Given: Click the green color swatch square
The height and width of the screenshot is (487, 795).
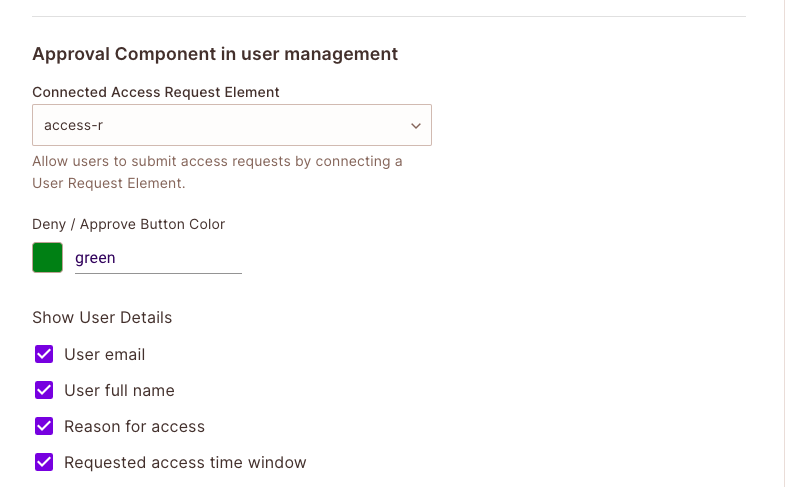Looking at the screenshot, I should click(48, 257).
